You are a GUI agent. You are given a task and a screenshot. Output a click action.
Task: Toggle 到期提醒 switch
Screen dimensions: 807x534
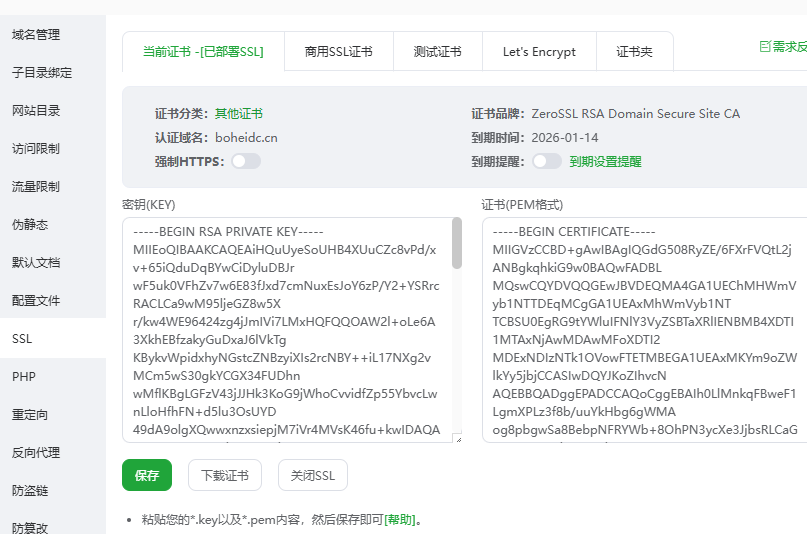tap(547, 162)
